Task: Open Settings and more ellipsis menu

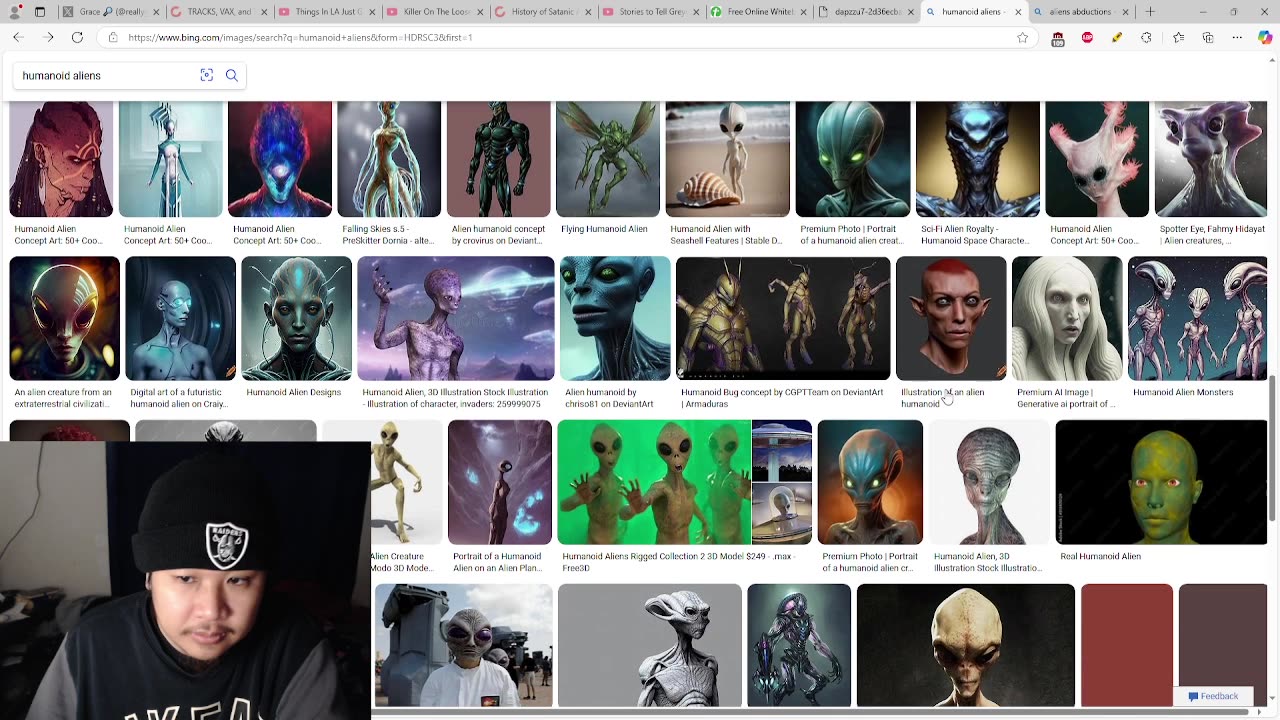Action: (1237, 37)
